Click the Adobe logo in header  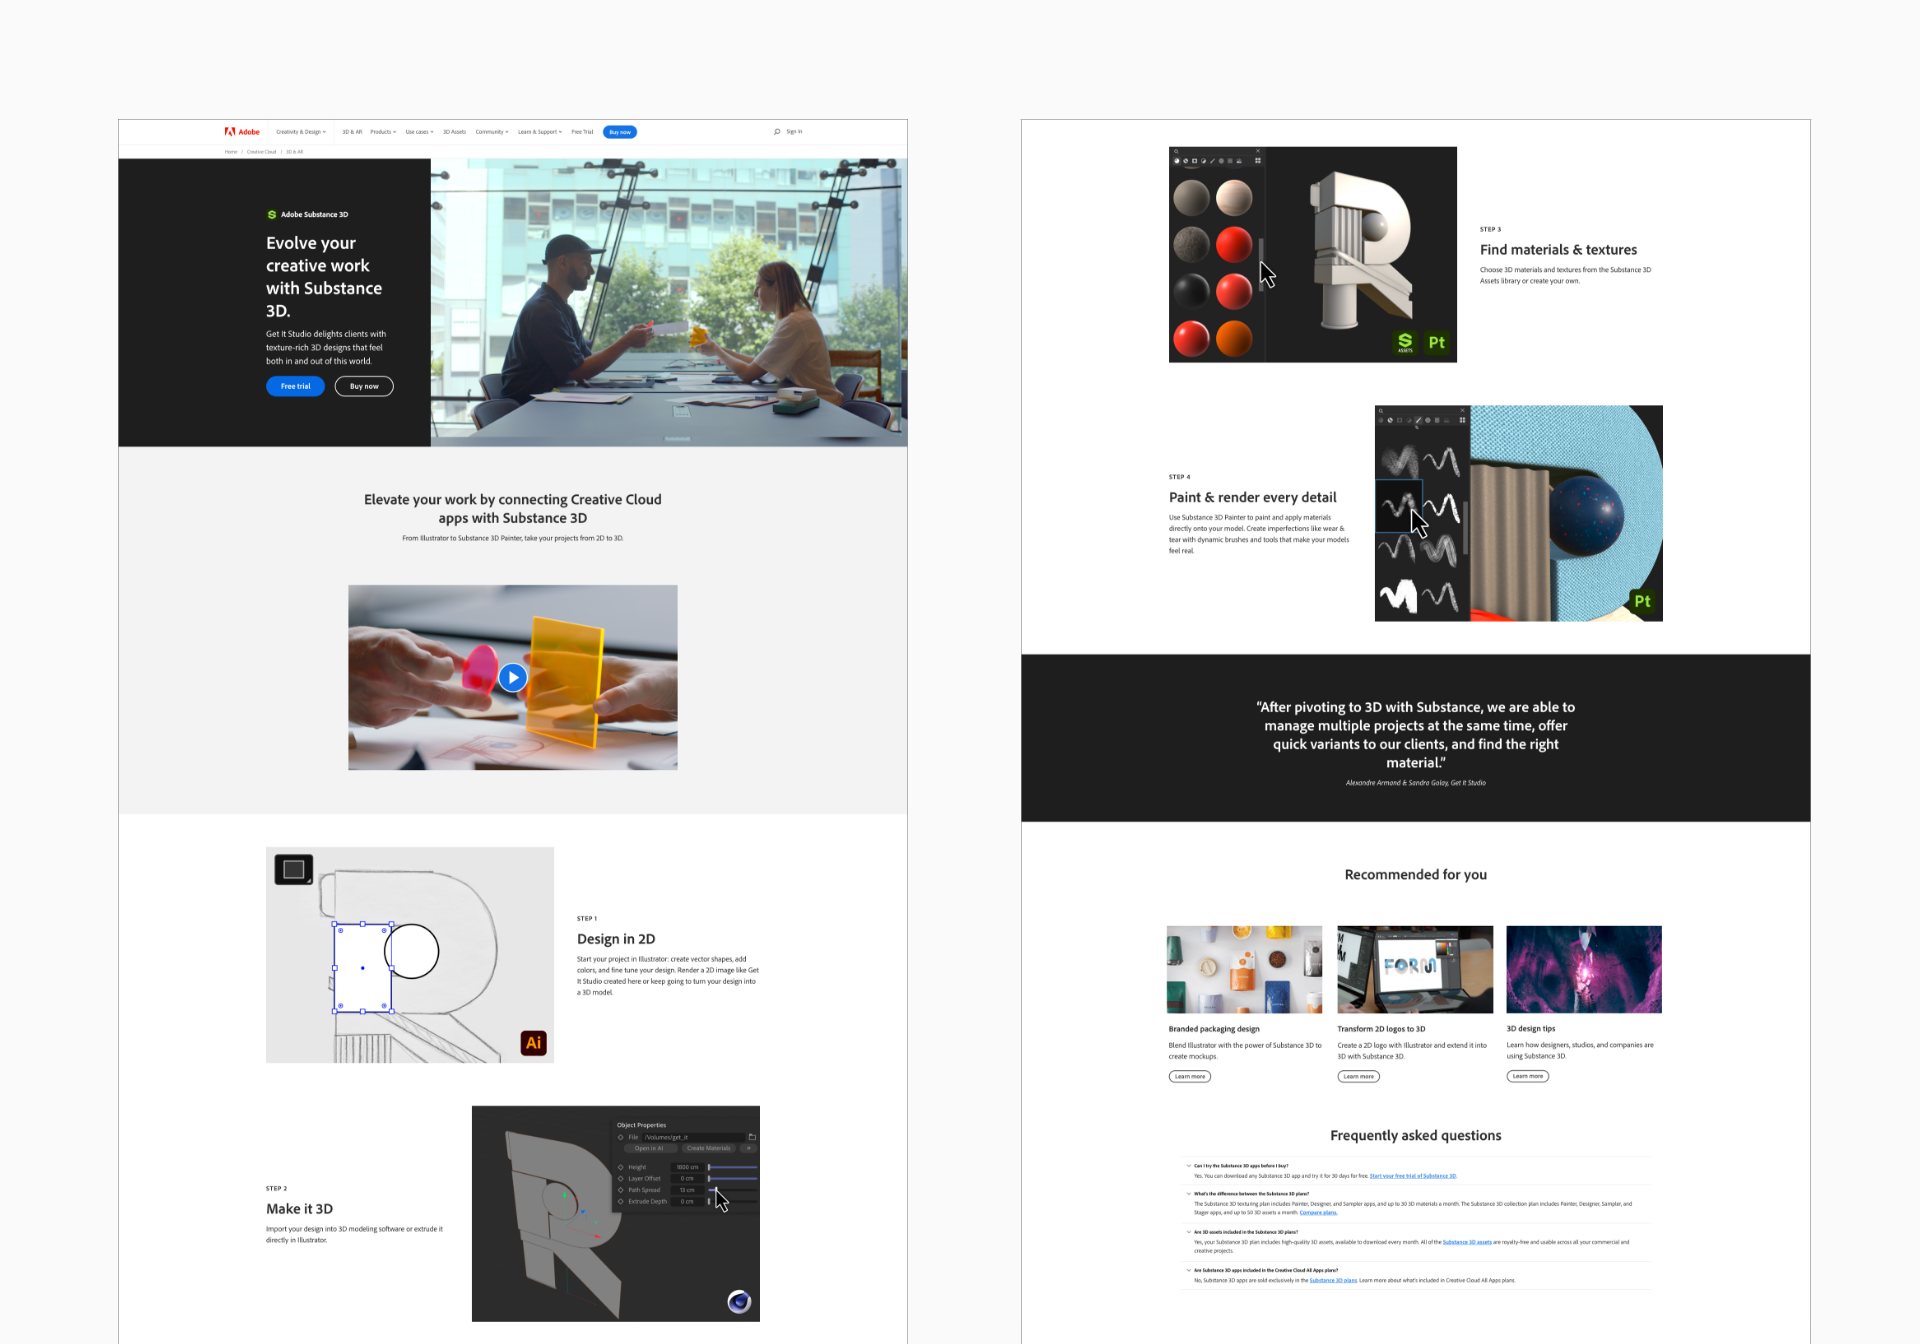(241, 132)
